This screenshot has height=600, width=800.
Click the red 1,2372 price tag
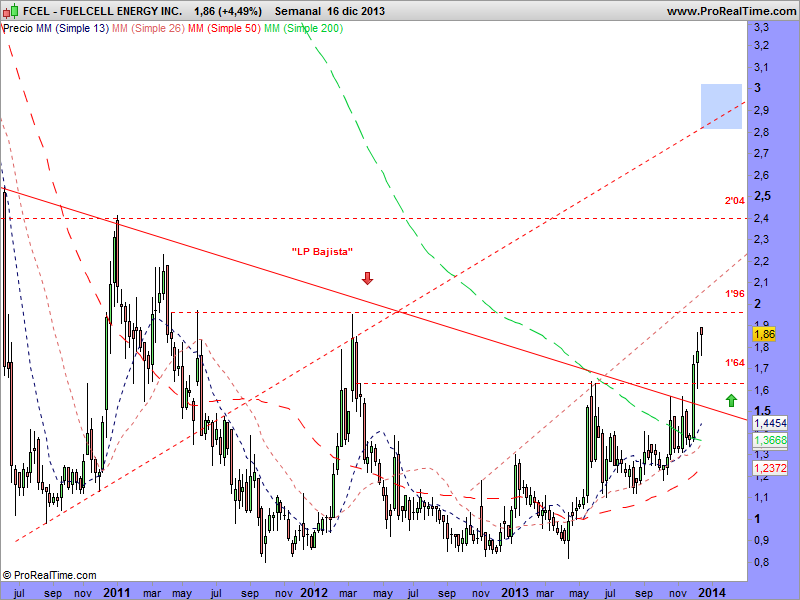770,468
